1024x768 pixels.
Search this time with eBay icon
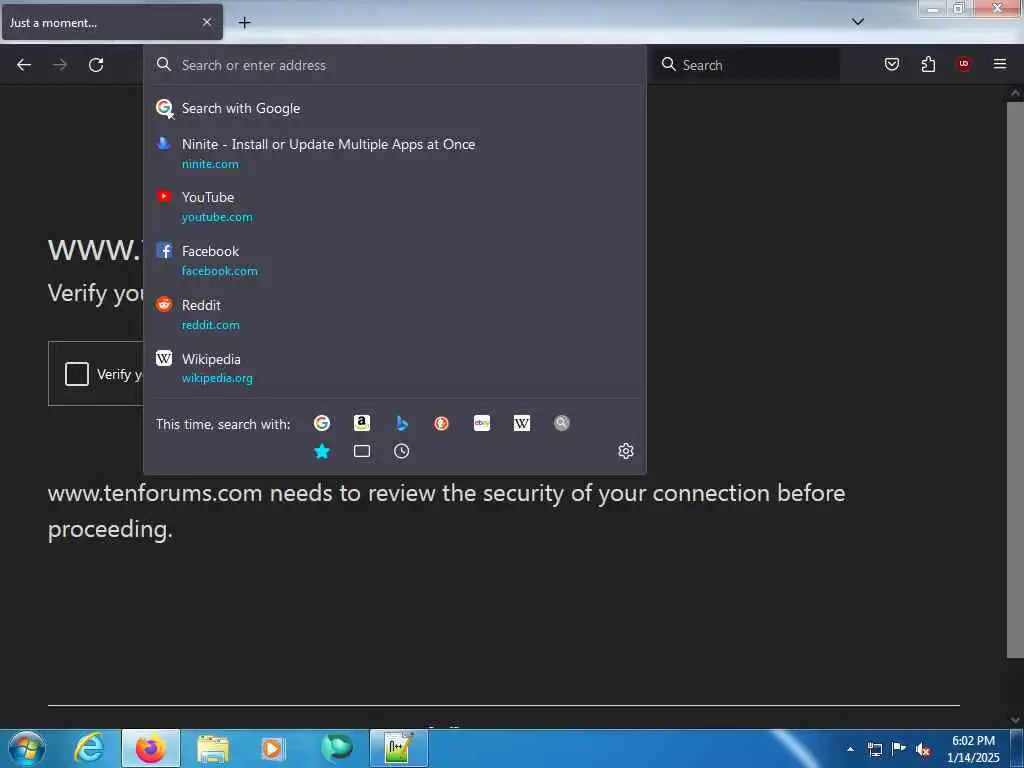point(482,423)
